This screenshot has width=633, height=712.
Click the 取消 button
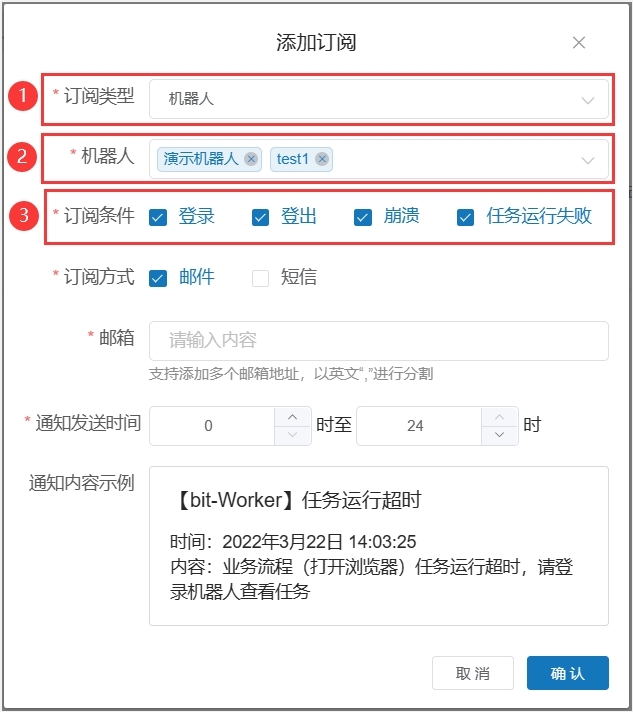(x=473, y=673)
